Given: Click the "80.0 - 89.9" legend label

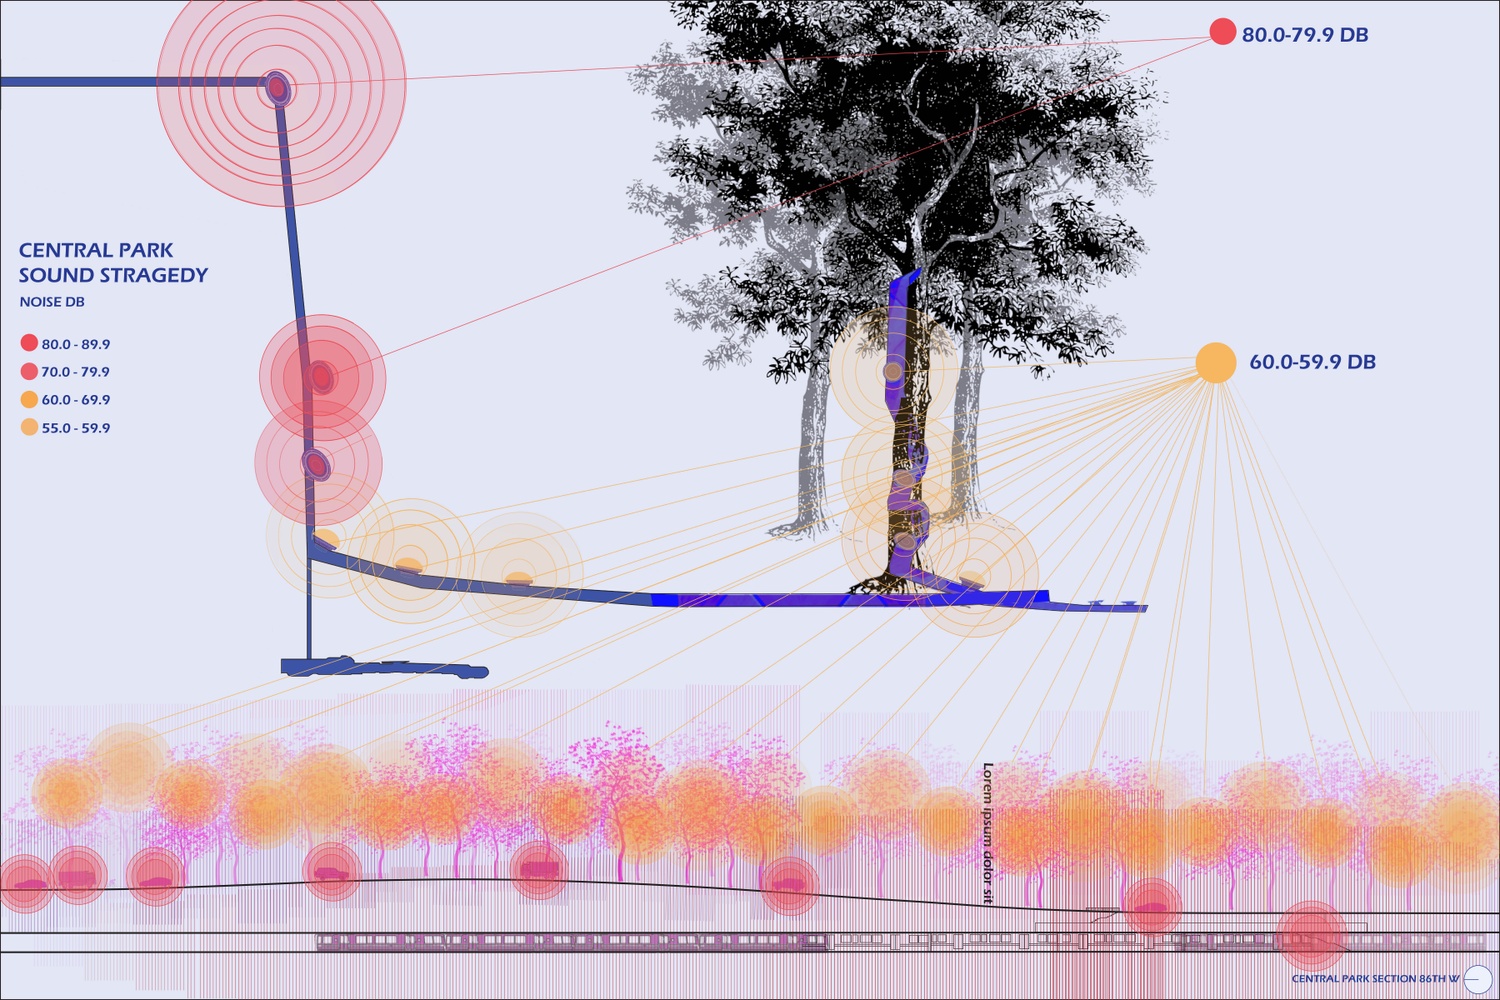Looking at the screenshot, I should pos(76,344).
